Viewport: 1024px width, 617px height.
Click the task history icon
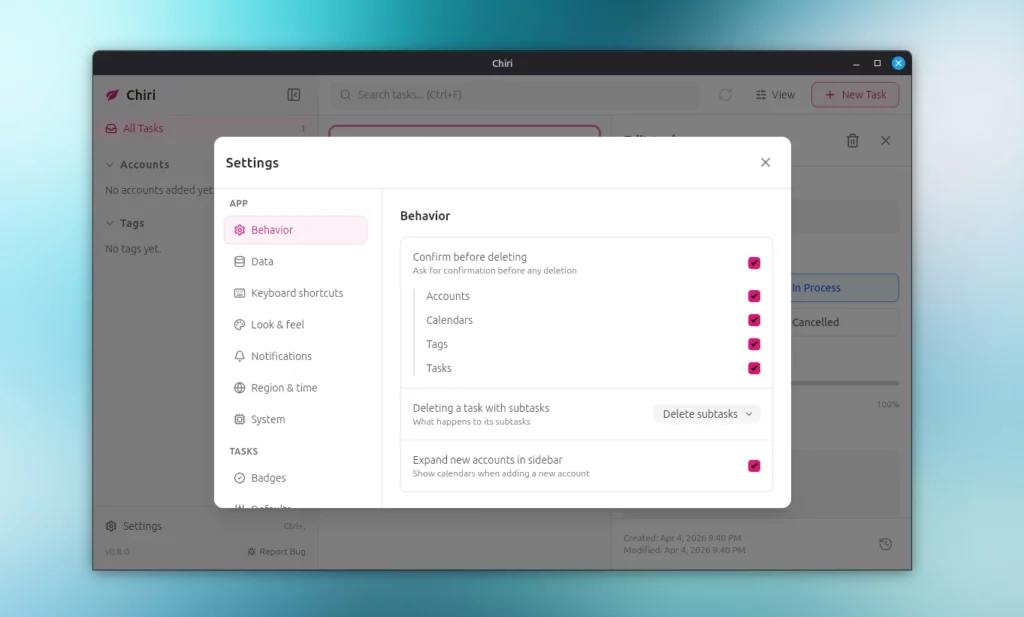(885, 544)
